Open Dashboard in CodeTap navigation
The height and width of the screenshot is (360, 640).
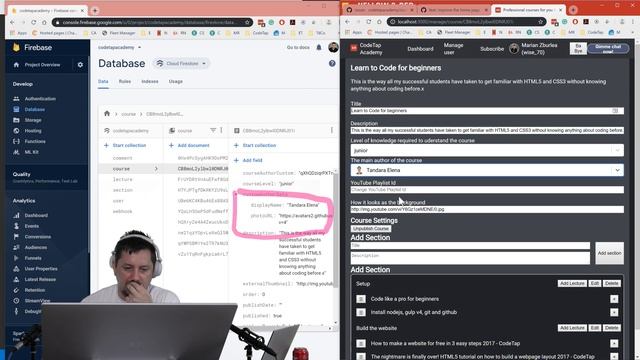[420, 49]
